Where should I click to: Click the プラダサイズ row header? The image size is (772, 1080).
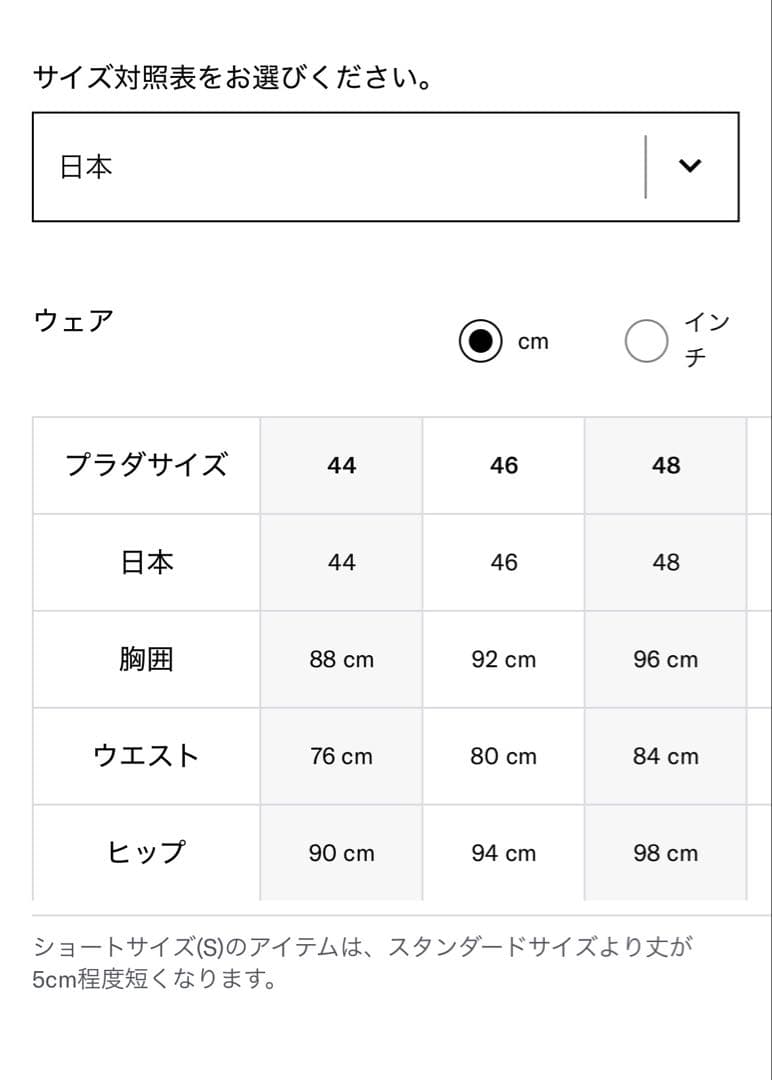click(x=146, y=465)
